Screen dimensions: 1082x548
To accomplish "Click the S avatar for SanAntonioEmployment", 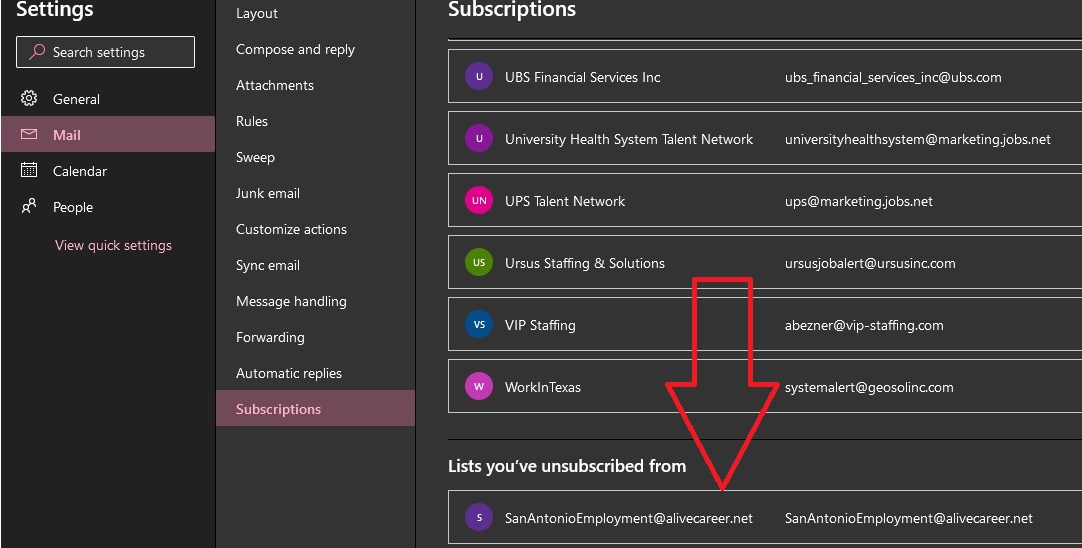I will pos(479,518).
